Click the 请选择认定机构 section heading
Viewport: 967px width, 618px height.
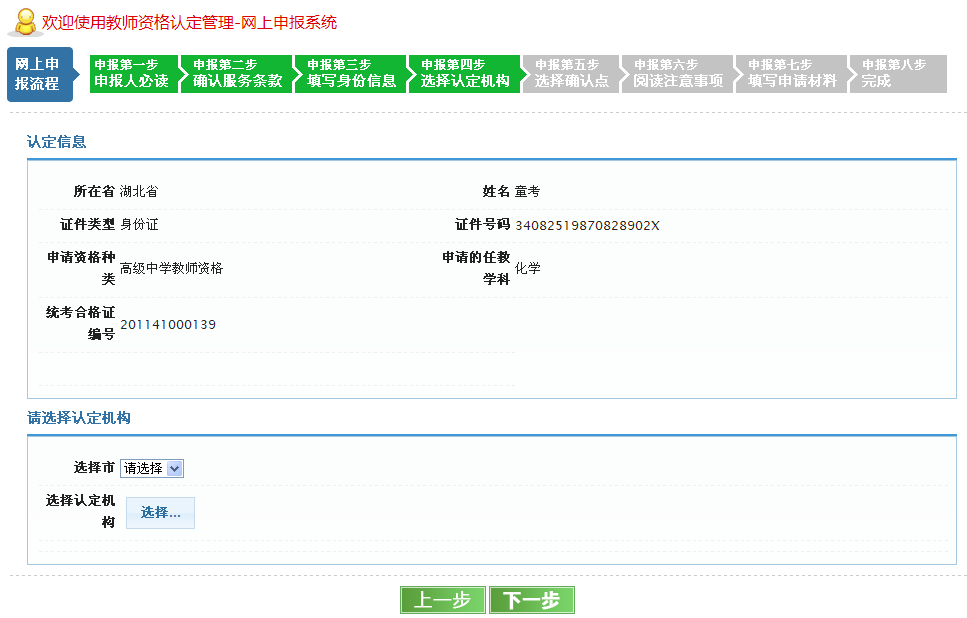pyautogui.click(x=79, y=418)
